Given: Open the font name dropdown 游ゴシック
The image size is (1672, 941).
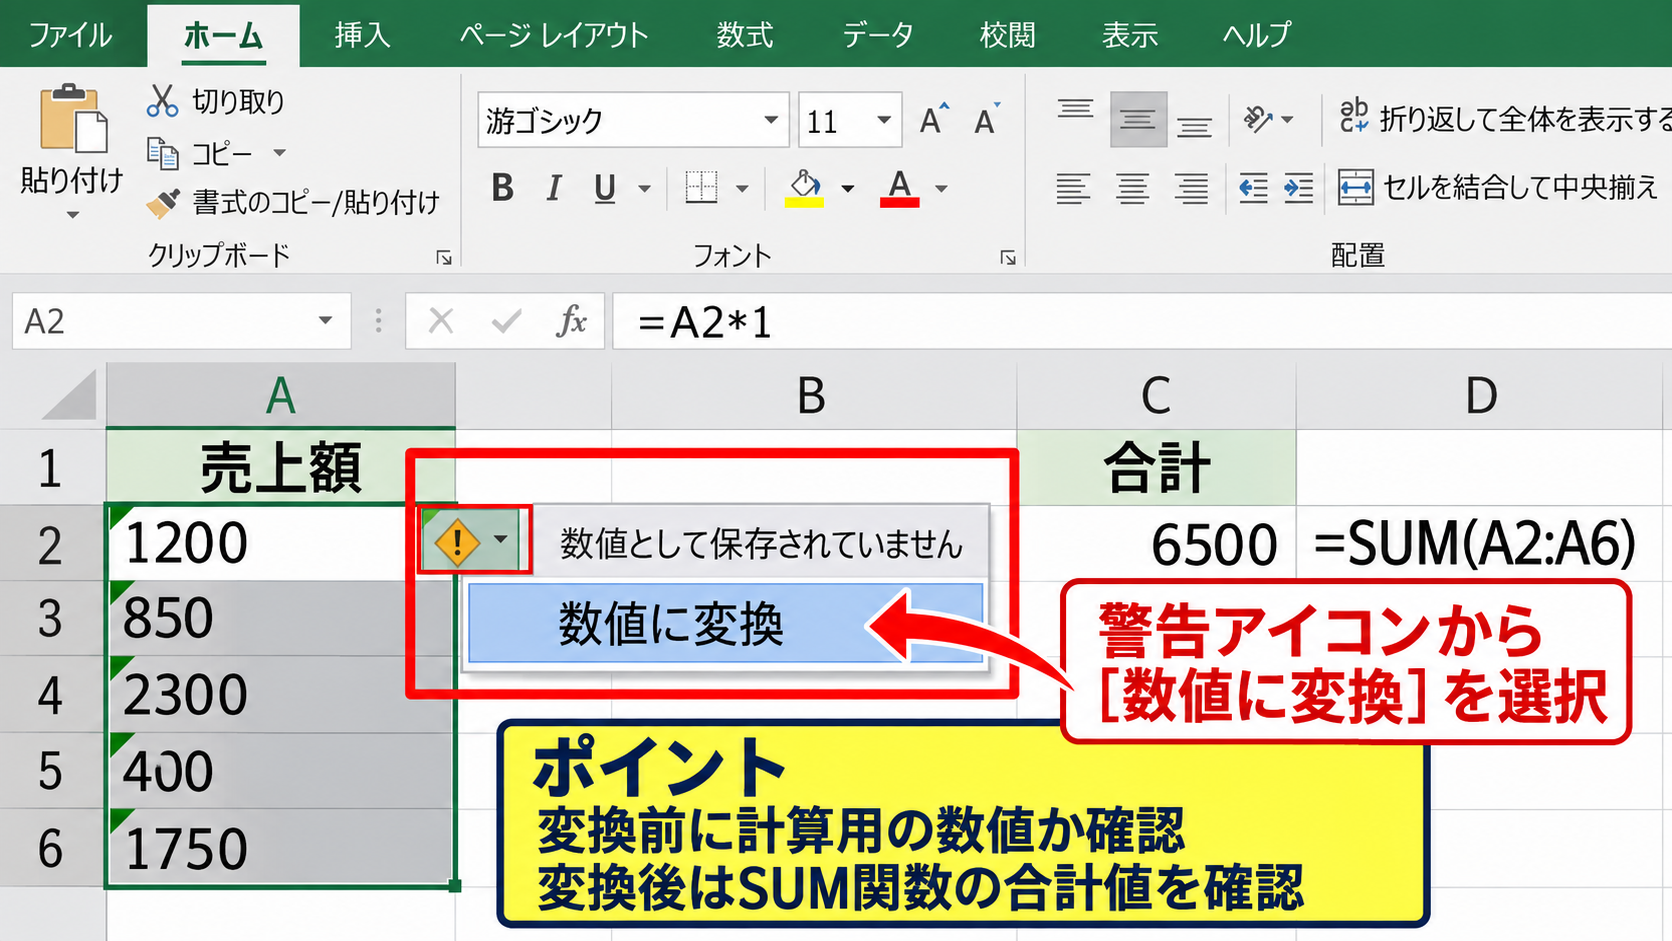Looking at the screenshot, I should (771, 120).
